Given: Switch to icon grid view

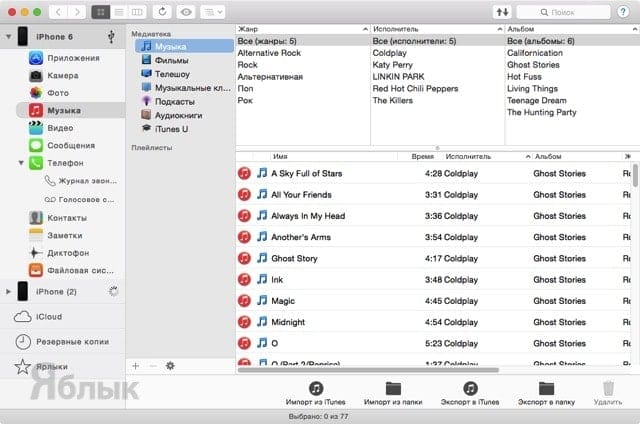Looking at the screenshot, I should pos(101,12).
